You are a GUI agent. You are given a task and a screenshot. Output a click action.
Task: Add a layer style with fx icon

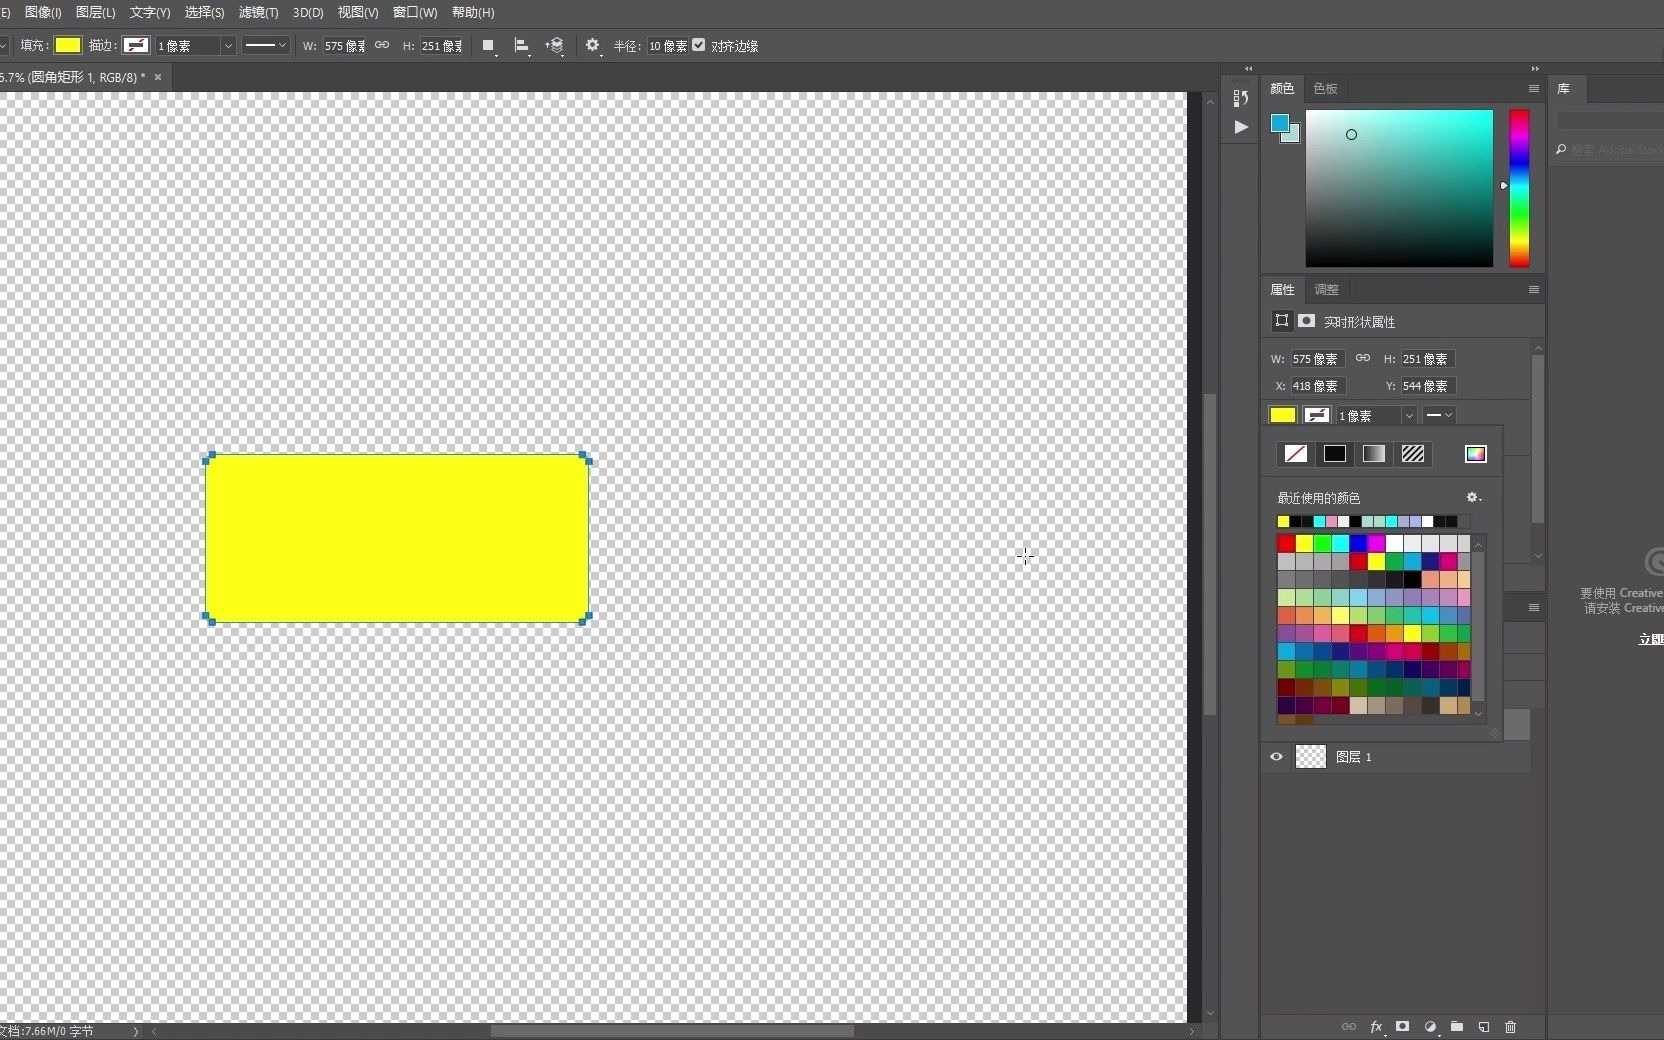(1377, 1027)
